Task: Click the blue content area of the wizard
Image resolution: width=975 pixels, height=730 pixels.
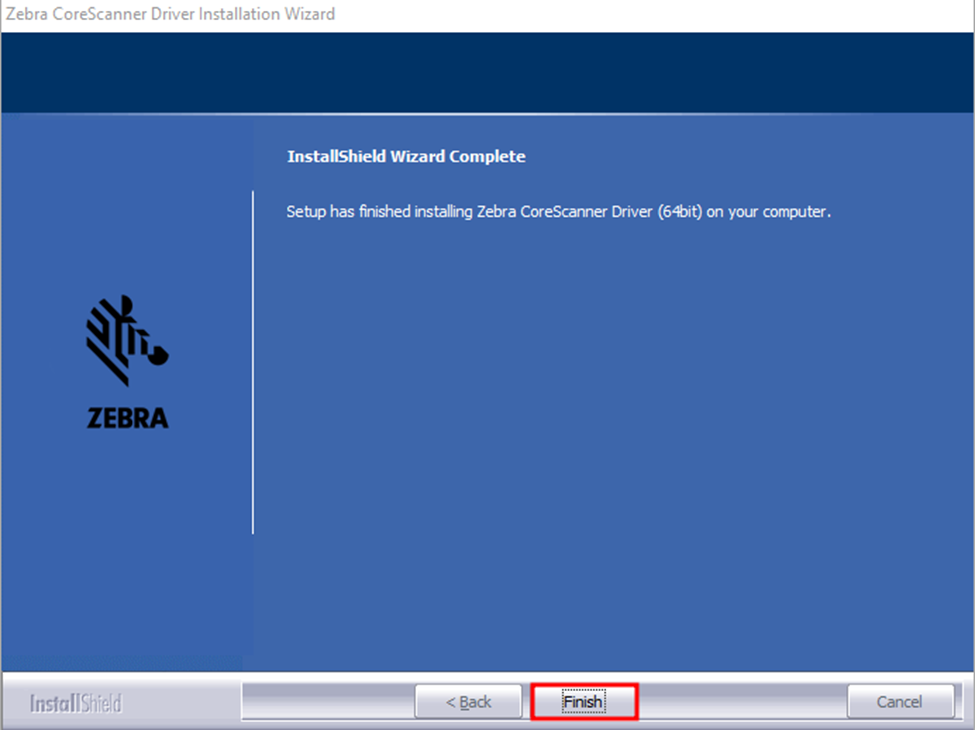Action: click(x=600, y=420)
